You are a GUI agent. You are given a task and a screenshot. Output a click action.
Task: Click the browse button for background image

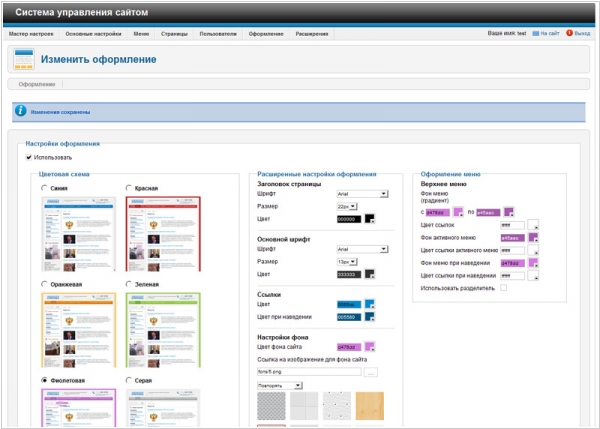pos(370,371)
